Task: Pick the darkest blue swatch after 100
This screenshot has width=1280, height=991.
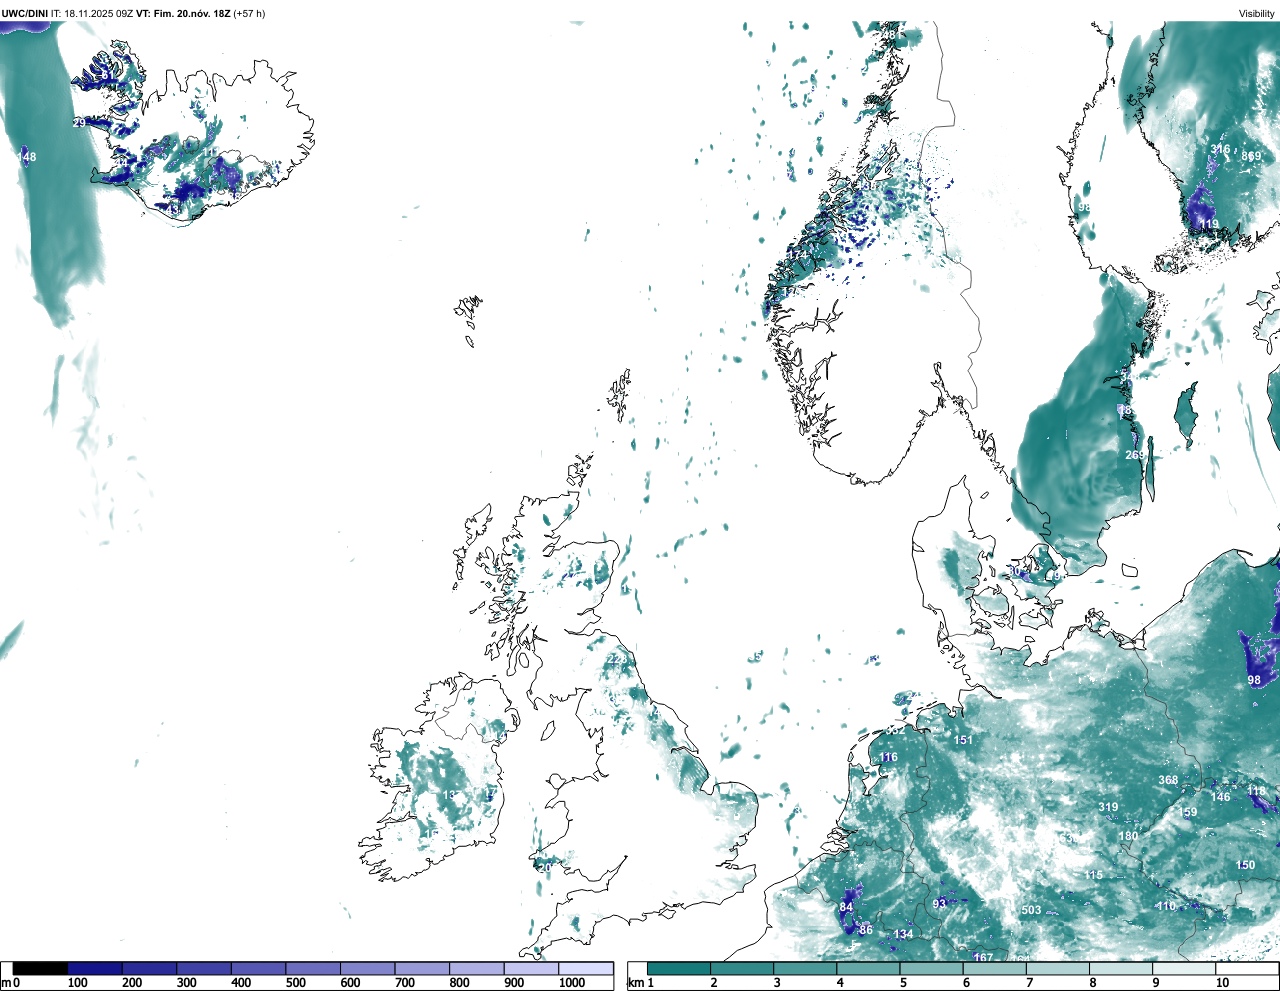Action: click(95, 968)
